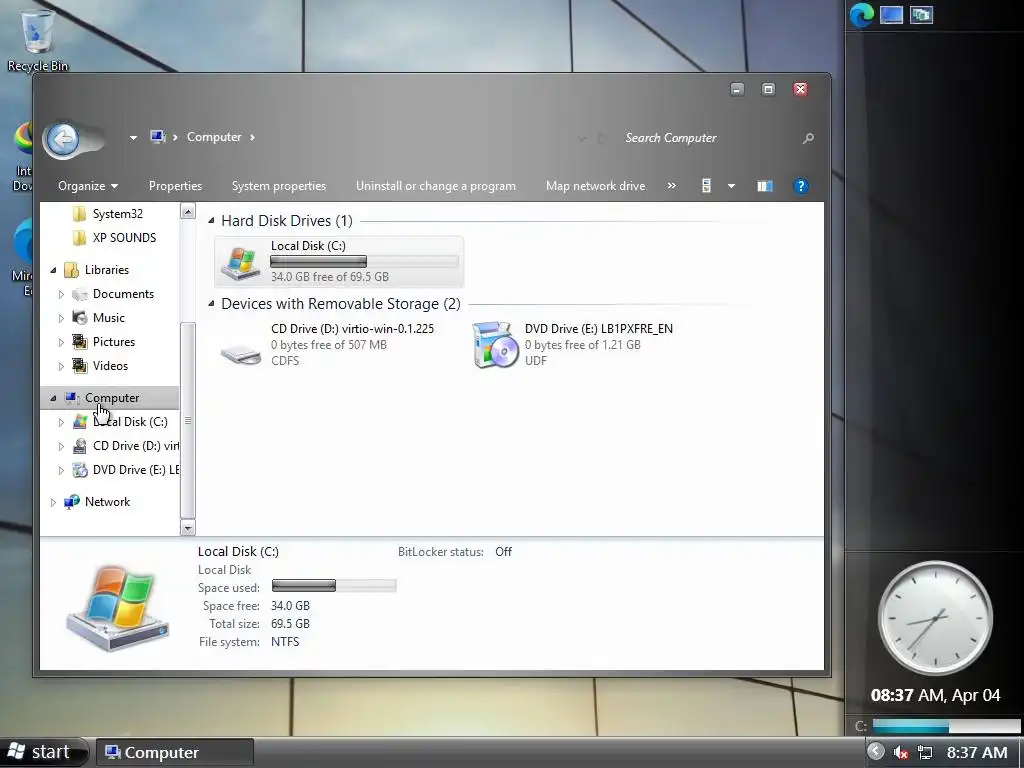This screenshot has height=768, width=1024.
Task: Expand CD Drive (D:) tree node
Action: tap(61, 447)
